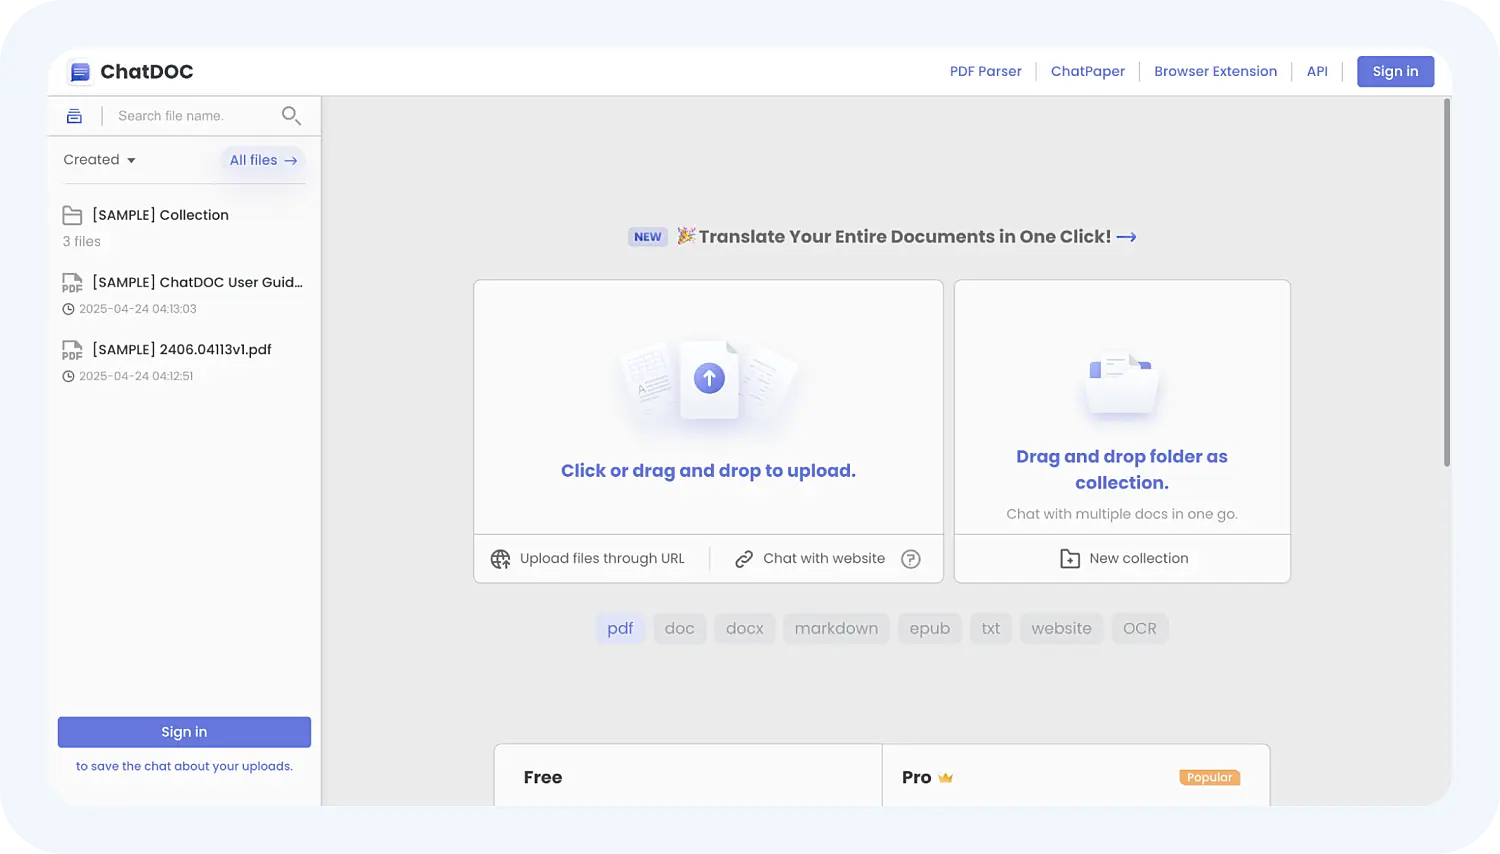Click the globe icon for URL upload

(500, 559)
